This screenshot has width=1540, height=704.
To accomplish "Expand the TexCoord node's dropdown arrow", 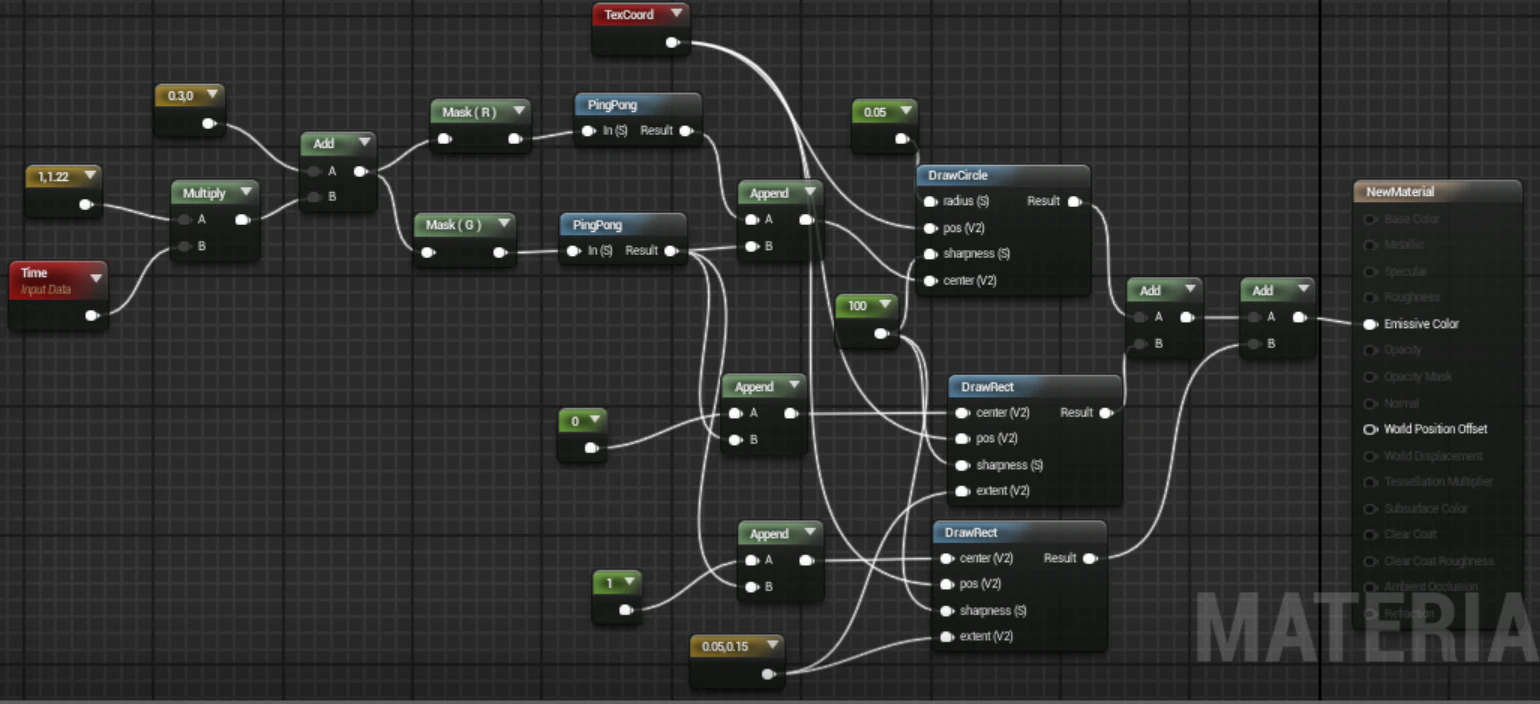I will 676,14.
